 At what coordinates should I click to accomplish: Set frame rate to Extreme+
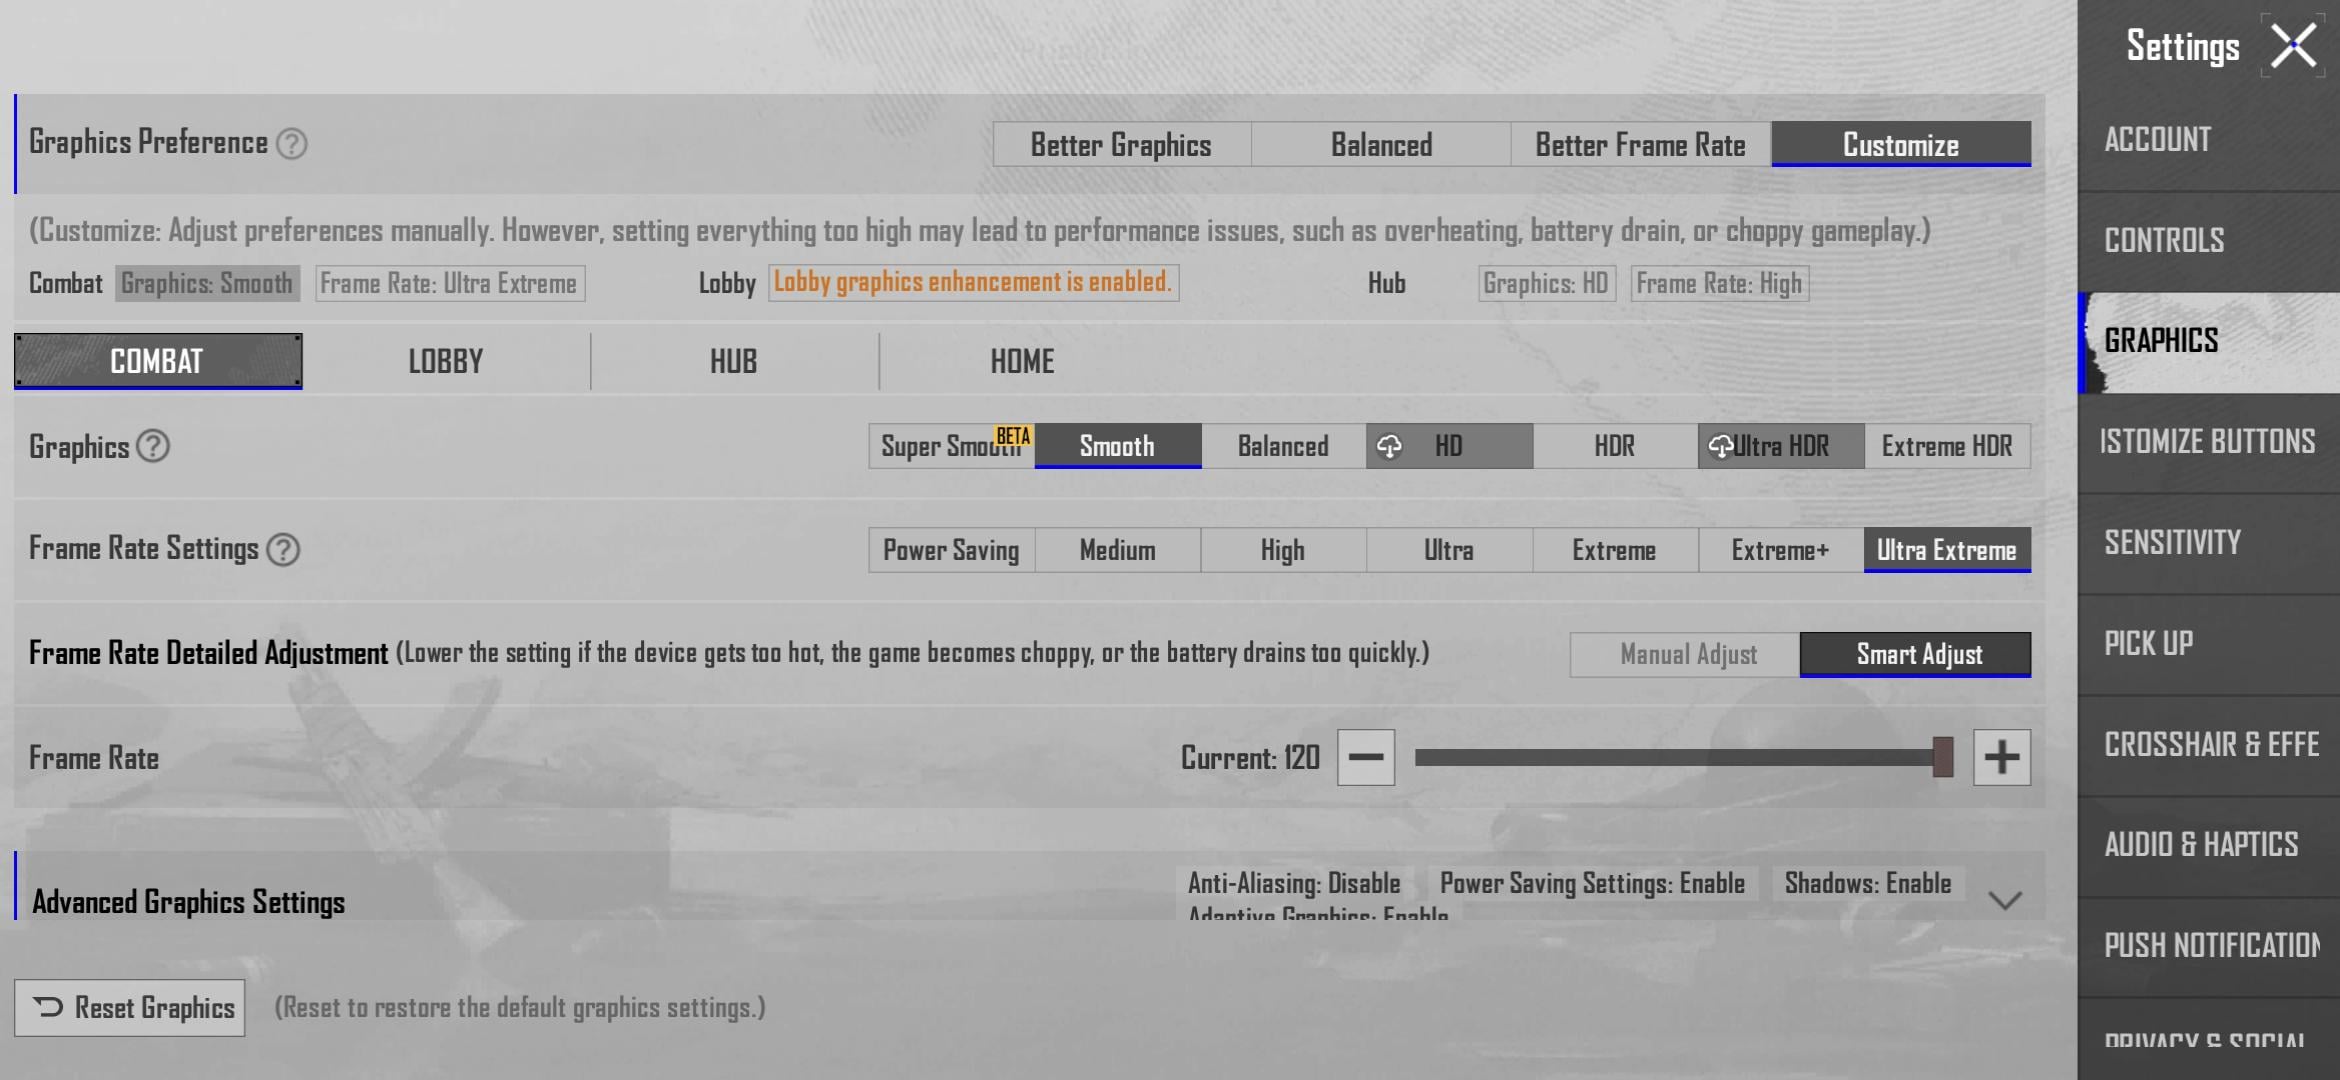coord(1780,550)
